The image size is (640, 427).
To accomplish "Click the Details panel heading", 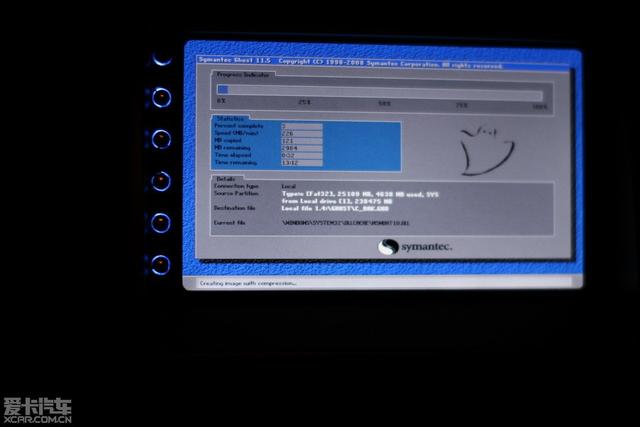I will (226, 179).
